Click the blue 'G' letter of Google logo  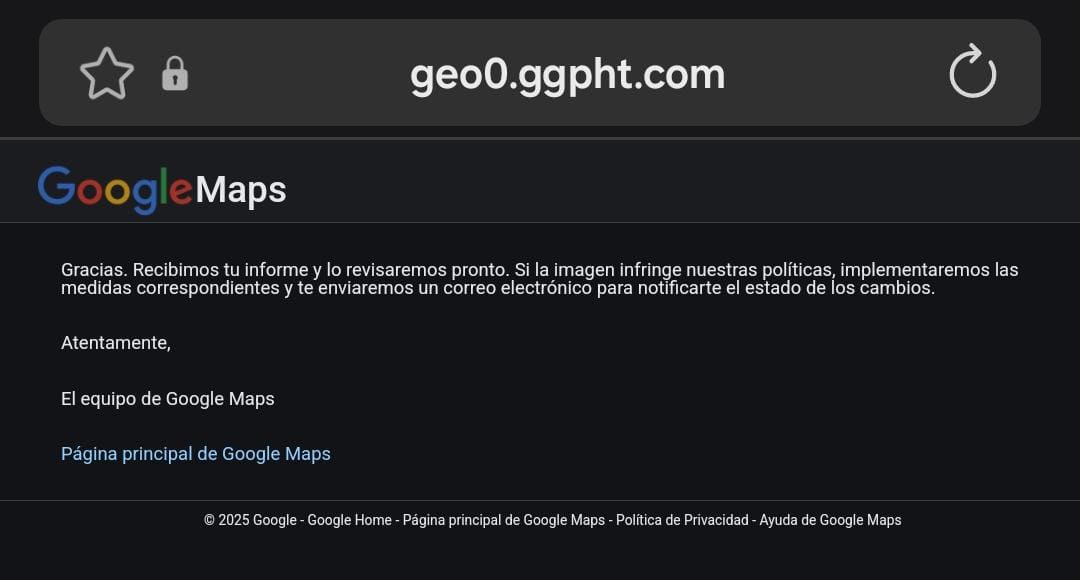[56, 187]
